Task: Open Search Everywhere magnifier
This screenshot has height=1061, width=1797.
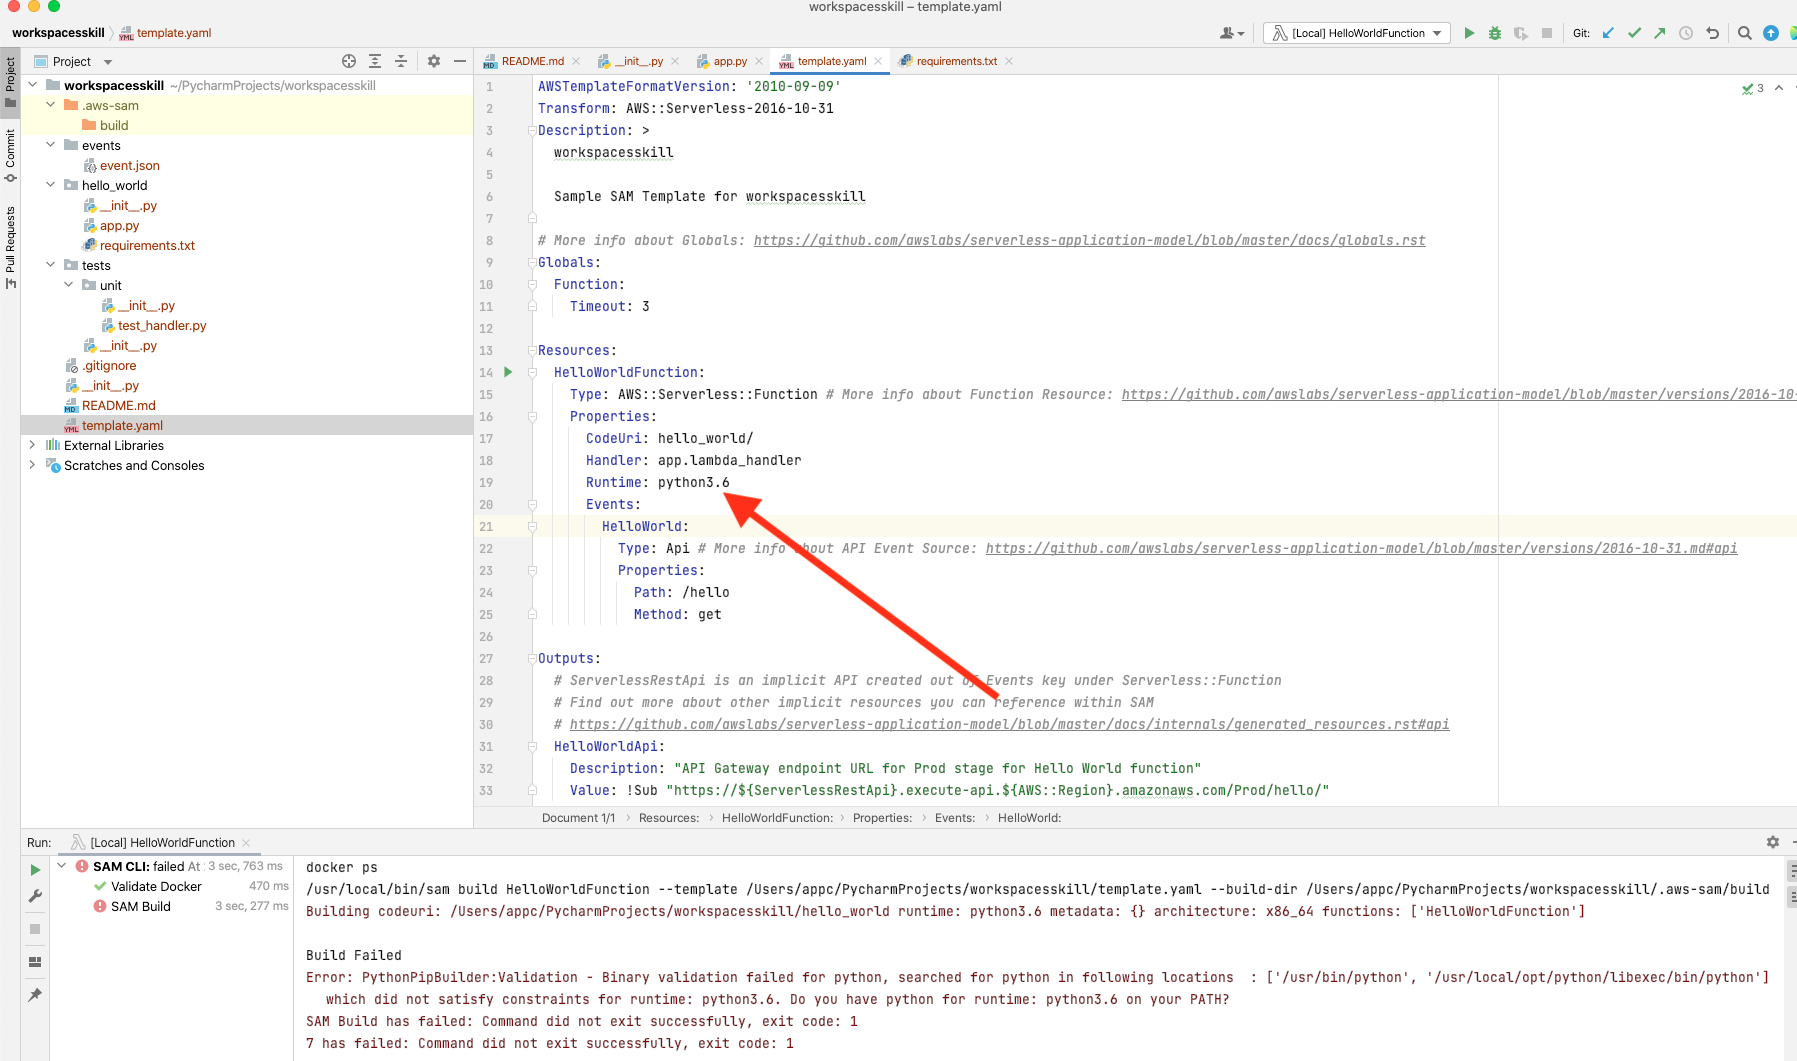Action: pyautogui.click(x=1745, y=33)
